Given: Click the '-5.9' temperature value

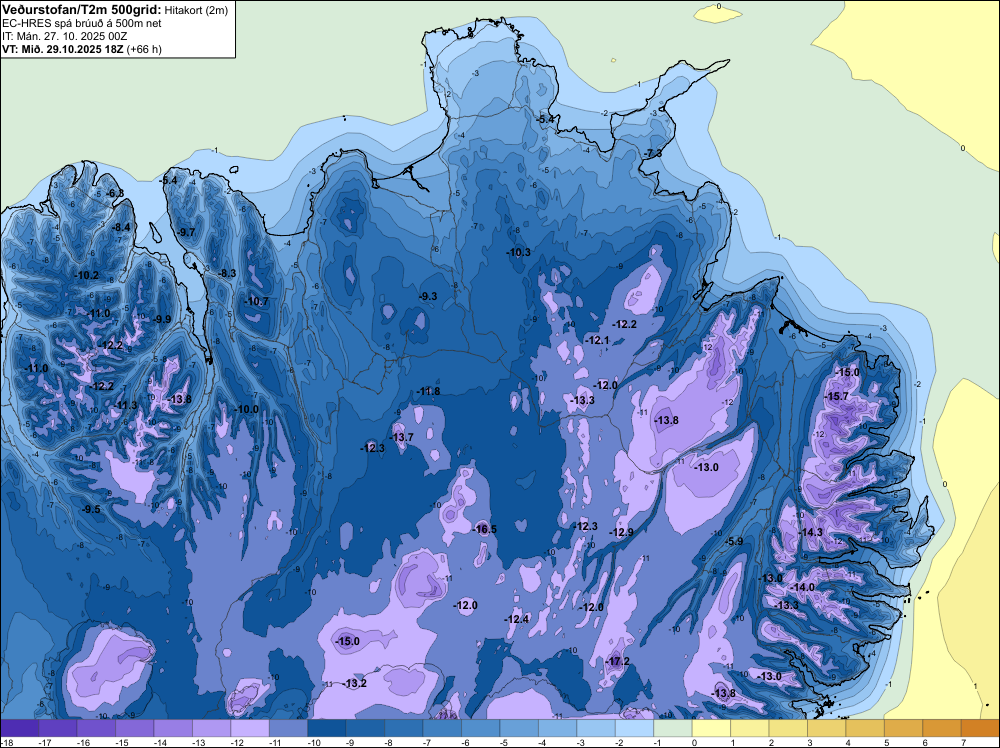Looking at the screenshot, I should pos(734,541).
